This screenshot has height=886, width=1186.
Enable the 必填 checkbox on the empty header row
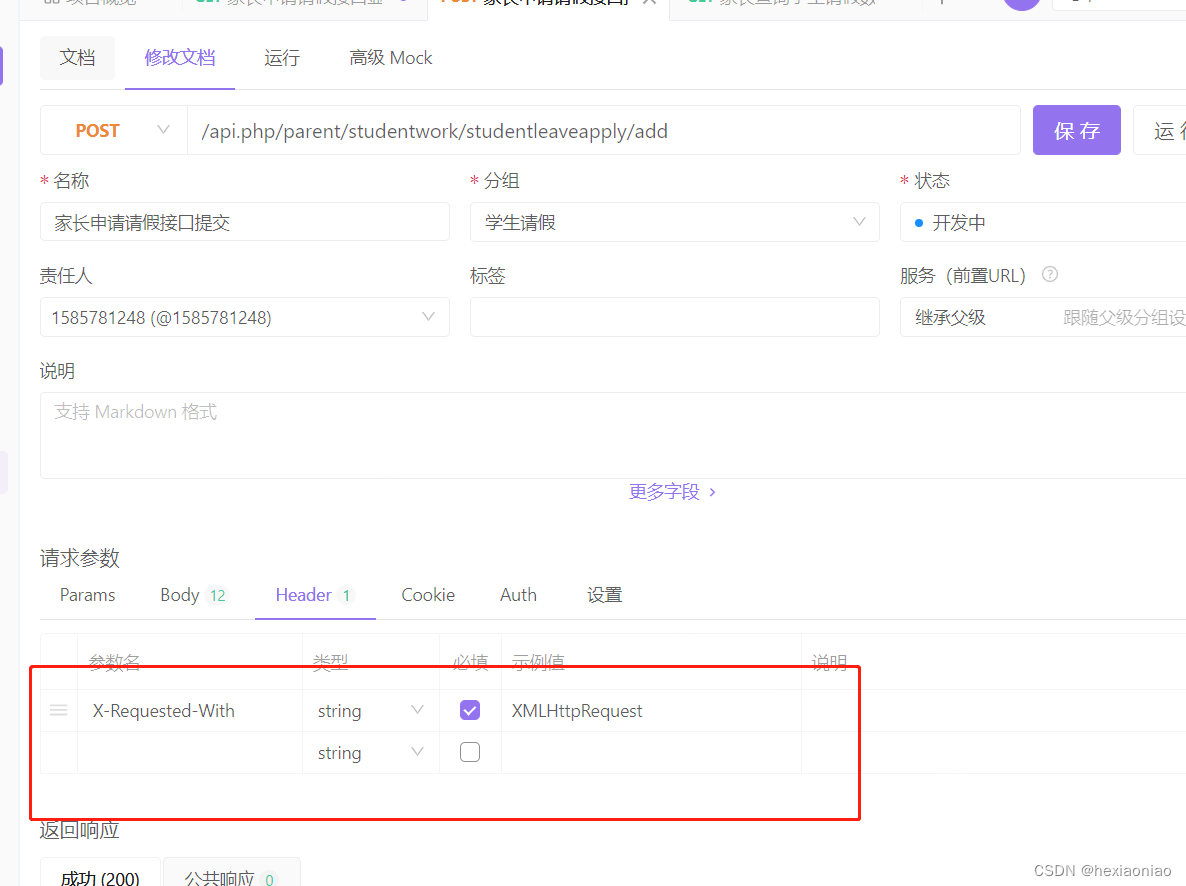469,751
